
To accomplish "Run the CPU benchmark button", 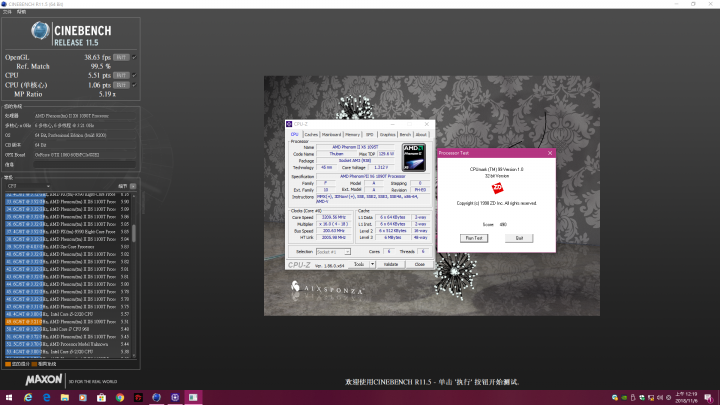I will tap(121, 75).
